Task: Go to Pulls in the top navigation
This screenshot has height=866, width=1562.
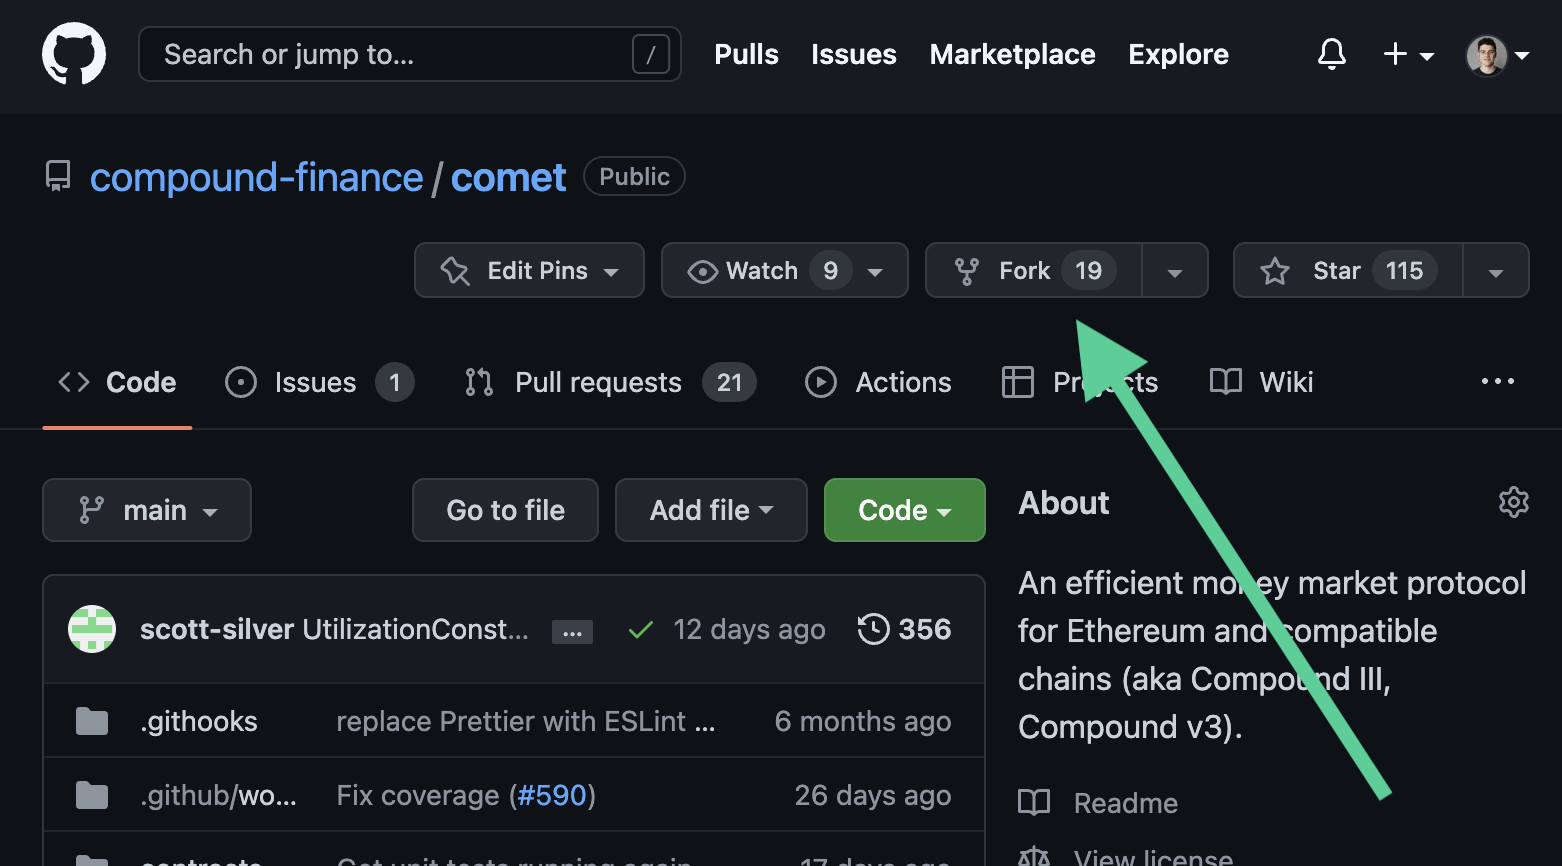Action: click(x=746, y=54)
